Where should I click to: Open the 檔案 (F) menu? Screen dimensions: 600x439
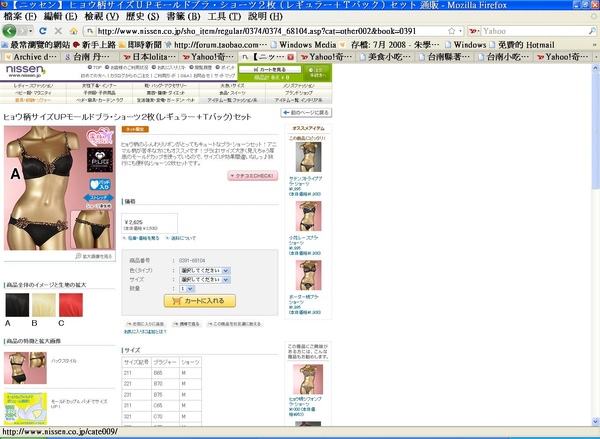pyautogui.click(x=20, y=17)
